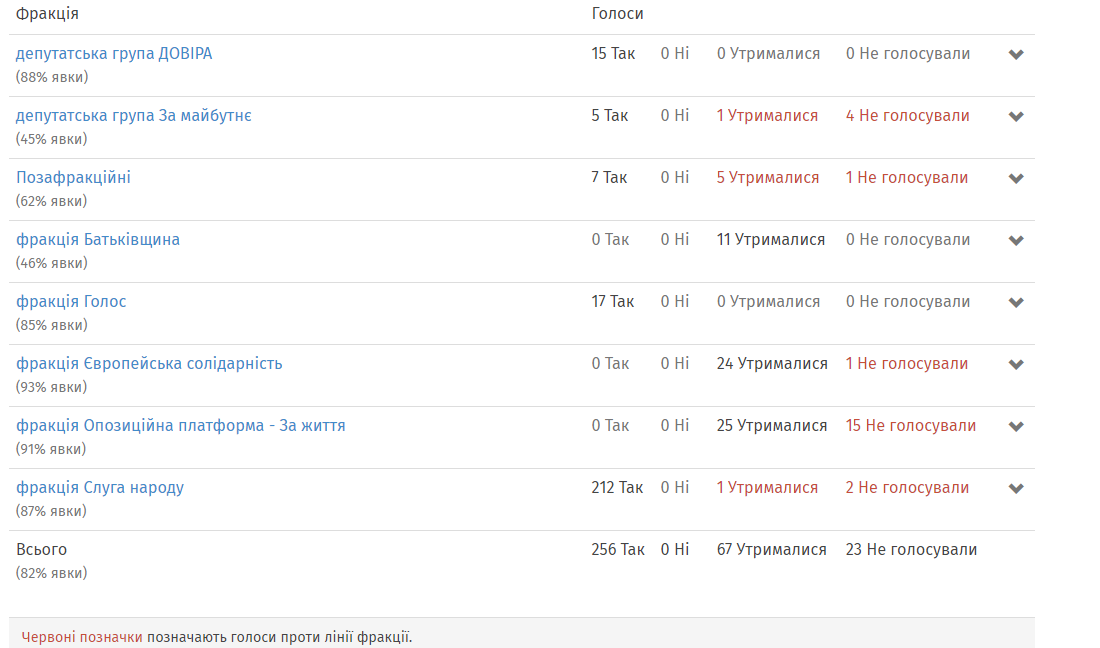This screenshot has width=1100, height=648.
Task: Open Опозиційна платформа - За життя link
Action: click(x=180, y=426)
